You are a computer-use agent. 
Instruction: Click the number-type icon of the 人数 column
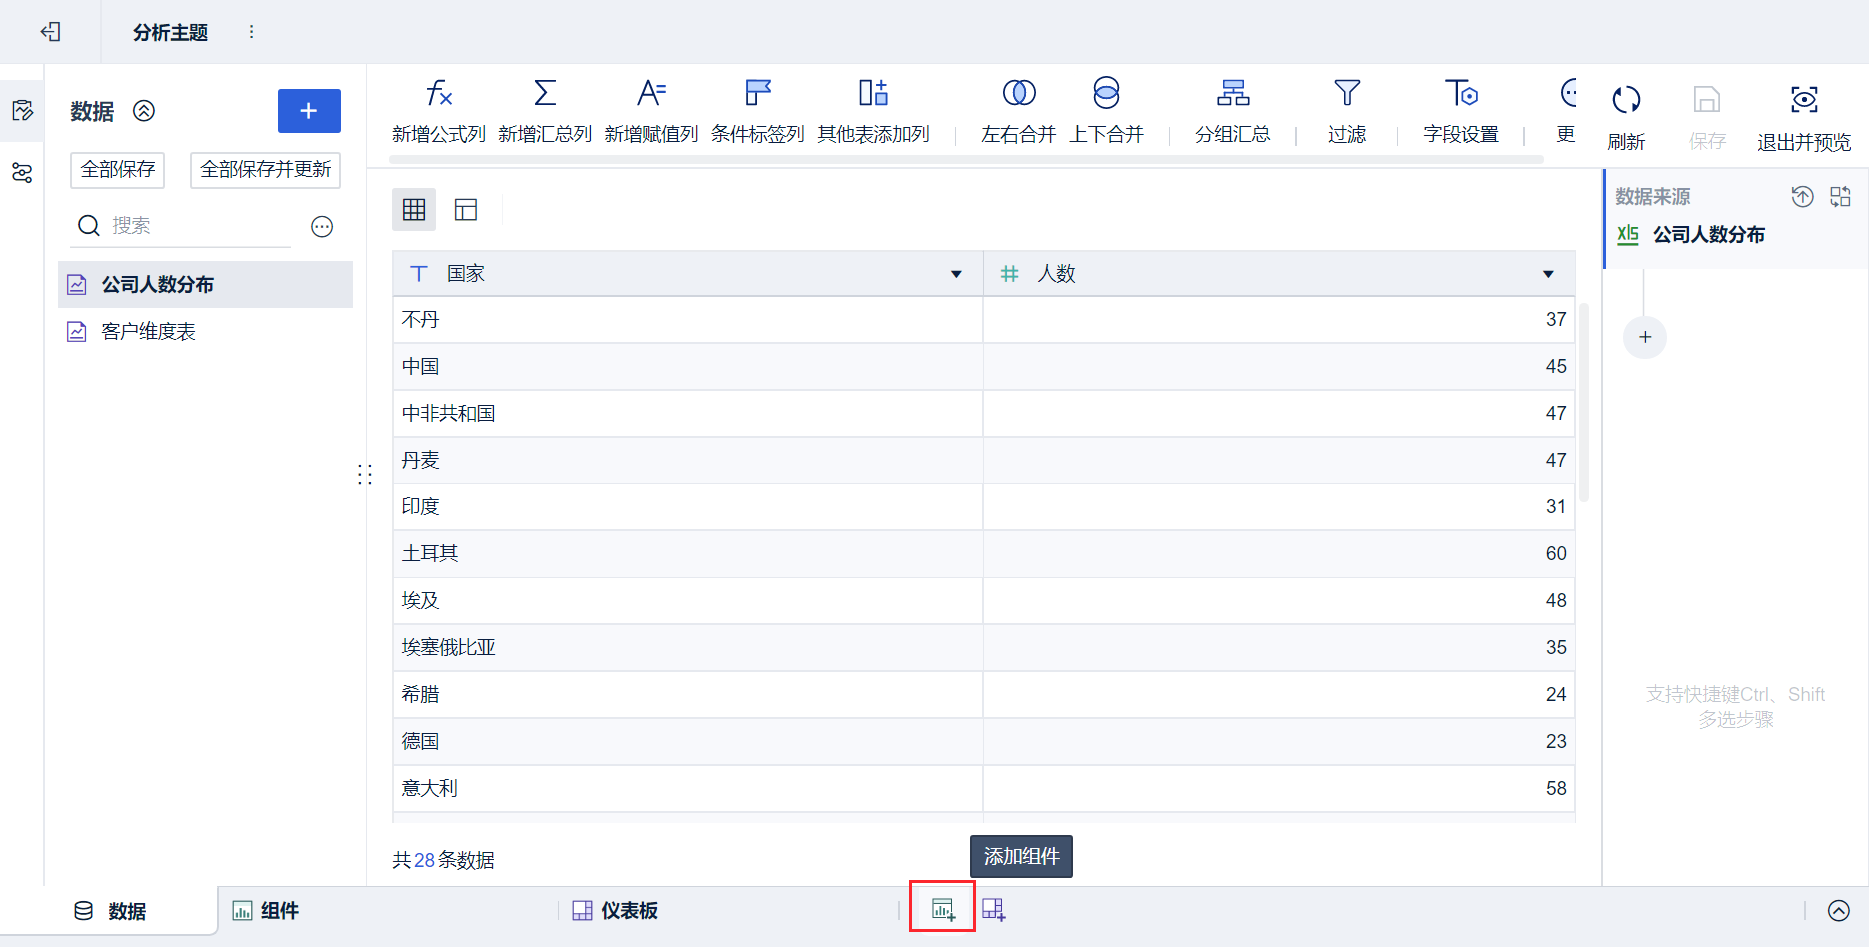pyautogui.click(x=1010, y=274)
